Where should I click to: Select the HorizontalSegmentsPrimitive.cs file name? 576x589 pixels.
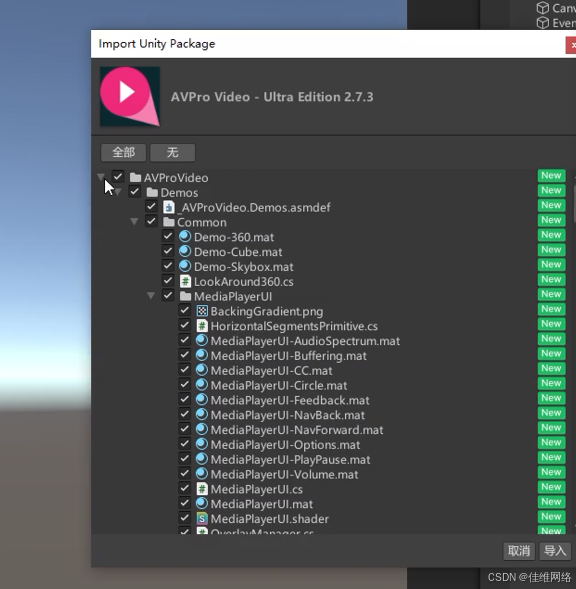[294, 326]
